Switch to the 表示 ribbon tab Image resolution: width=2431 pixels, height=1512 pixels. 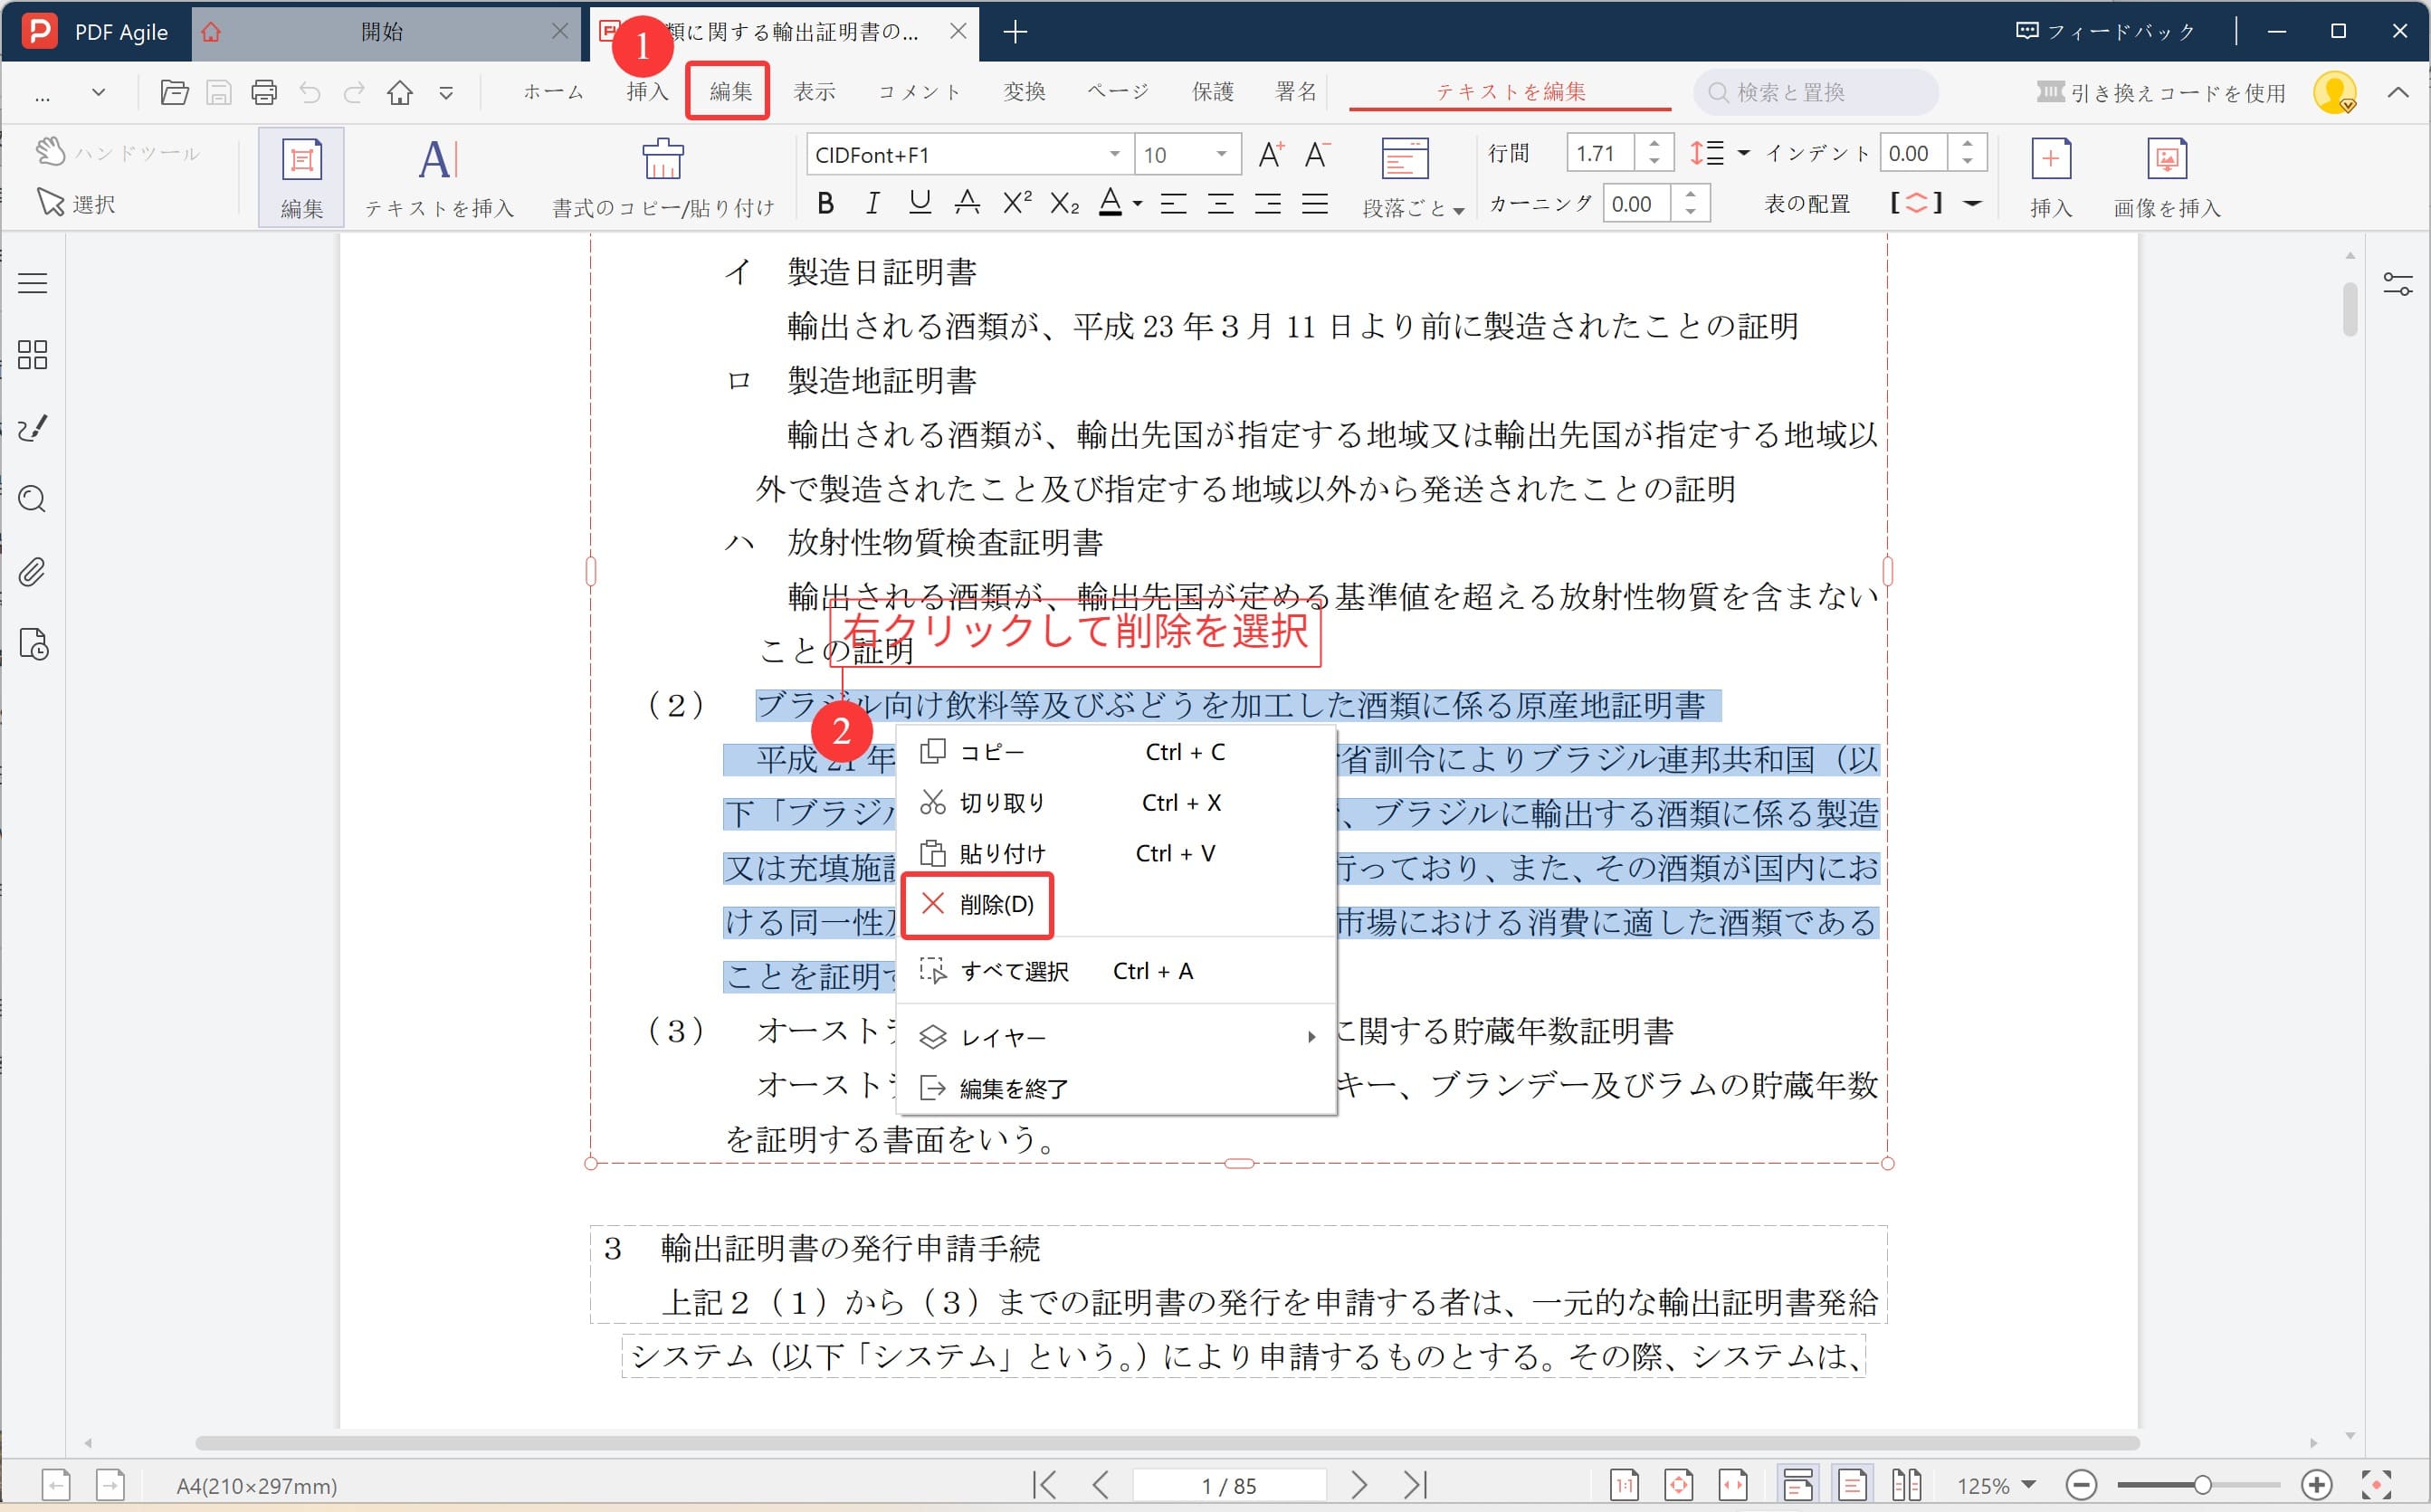coord(813,91)
